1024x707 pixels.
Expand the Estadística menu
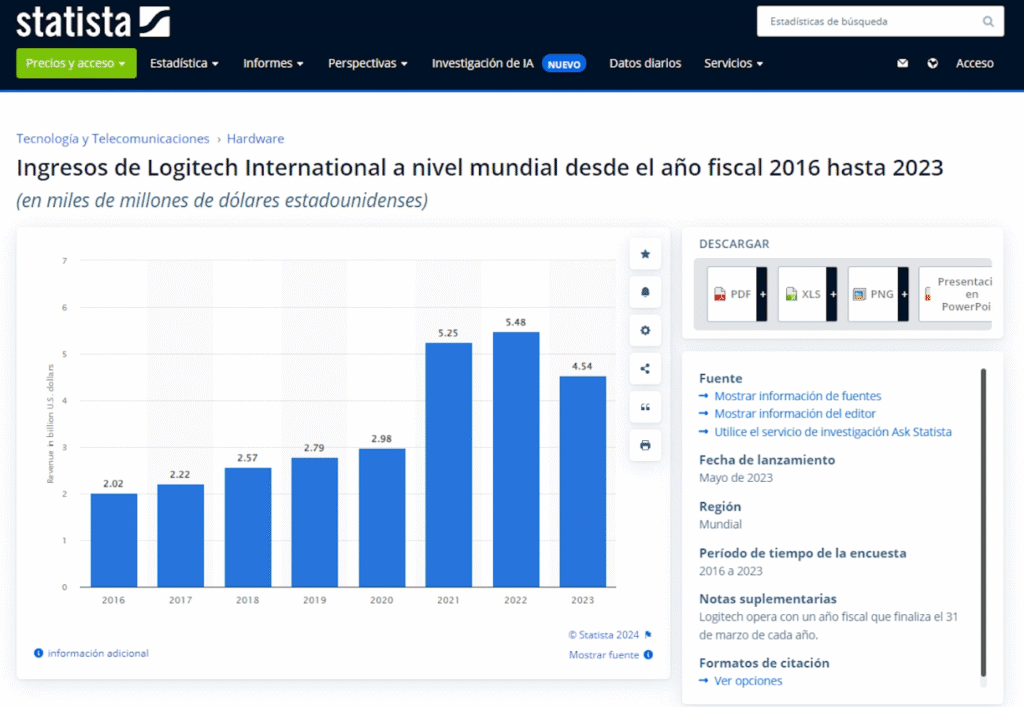[x=184, y=63]
